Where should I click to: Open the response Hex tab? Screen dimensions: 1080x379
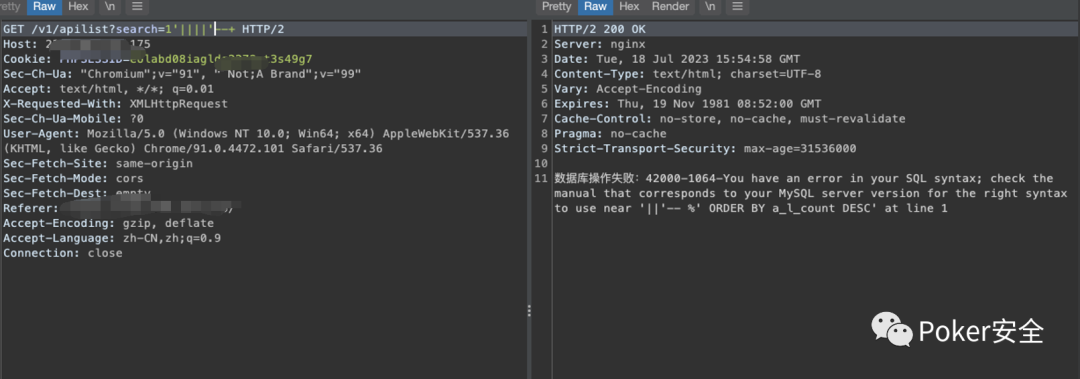pyautogui.click(x=629, y=7)
